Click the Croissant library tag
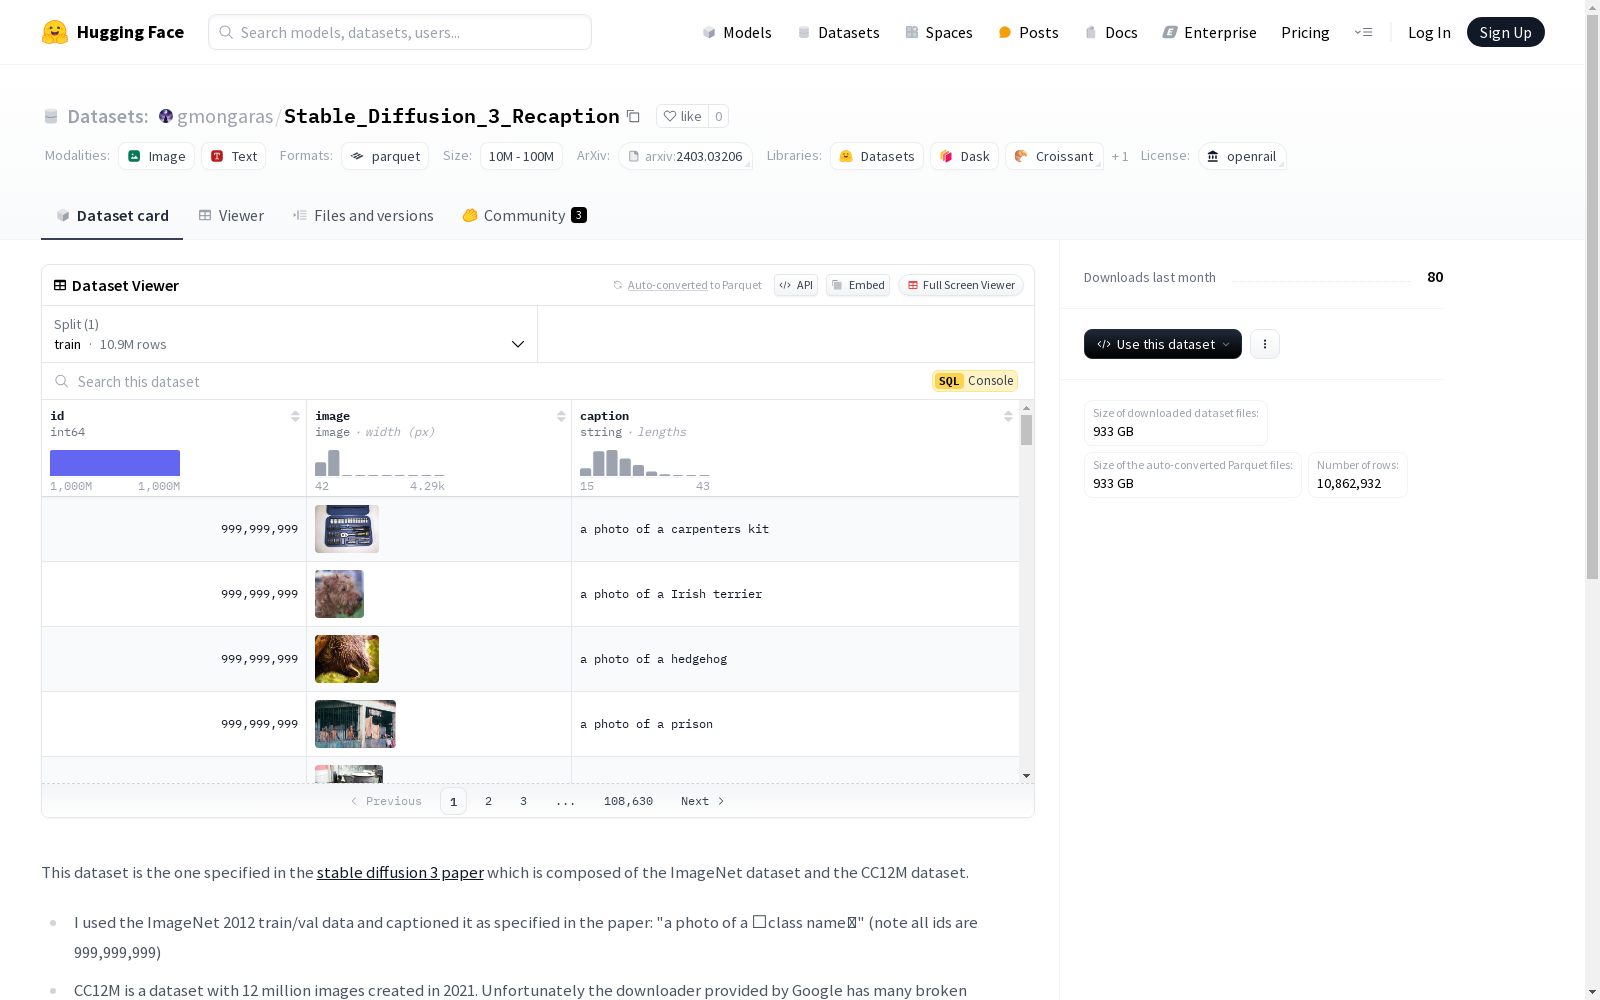The height and width of the screenshot is (1000, 1600). click(x=1054, y=156)
